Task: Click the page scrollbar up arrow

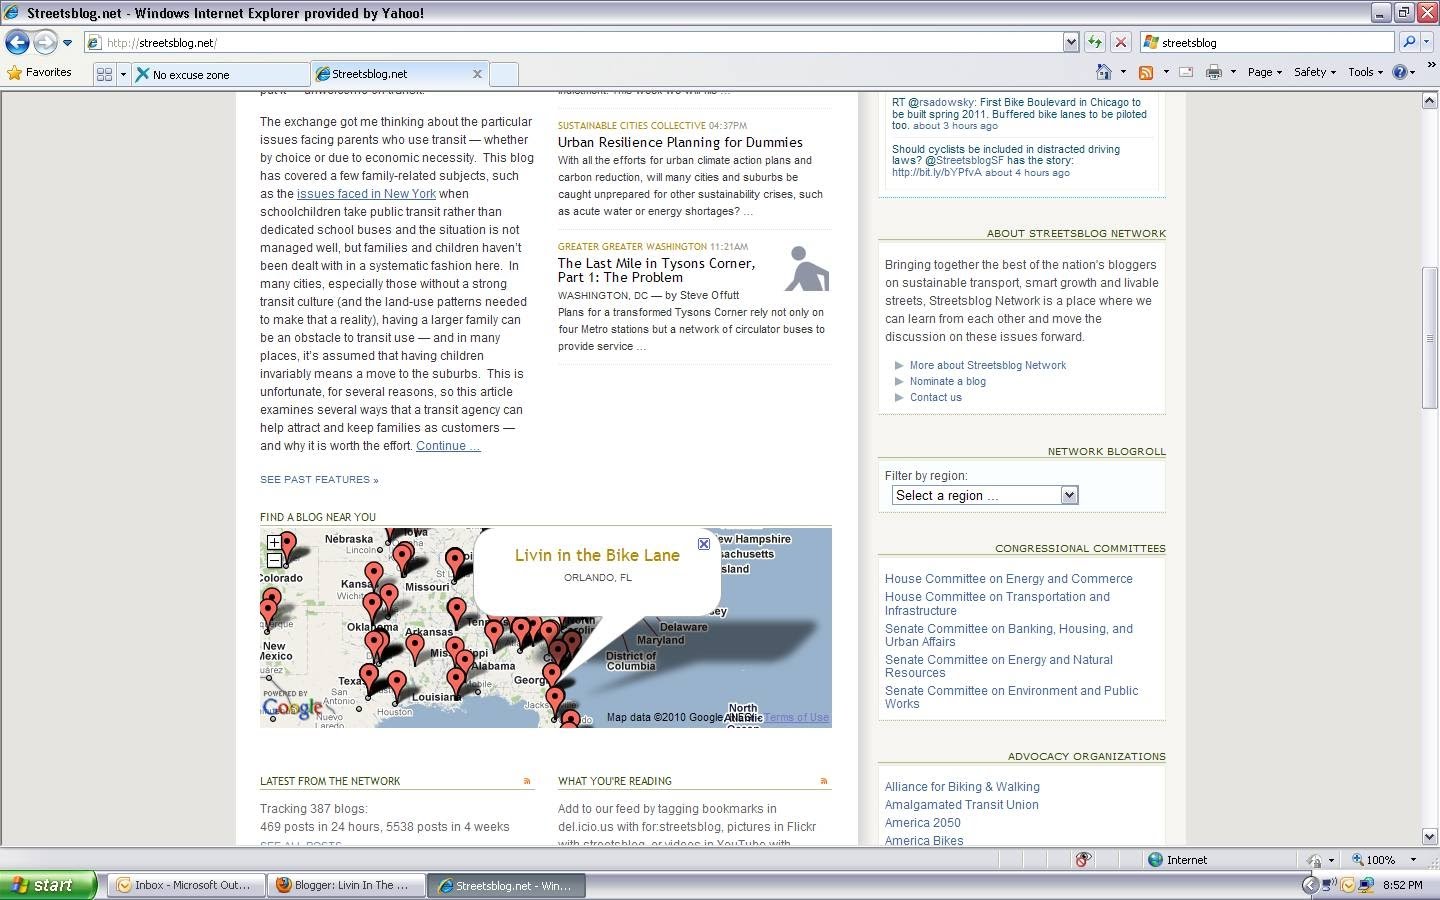Action: (x=1430, y=100)
